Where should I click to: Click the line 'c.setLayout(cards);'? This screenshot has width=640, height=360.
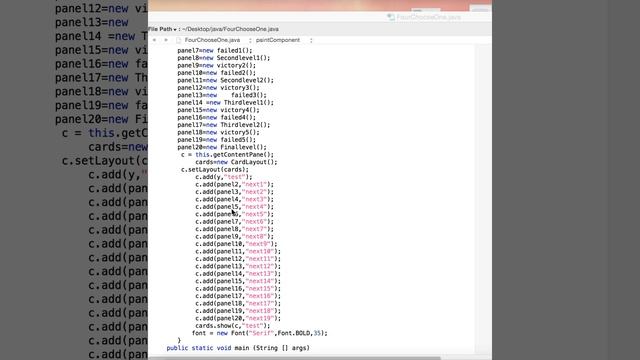(x=214, y=169)
